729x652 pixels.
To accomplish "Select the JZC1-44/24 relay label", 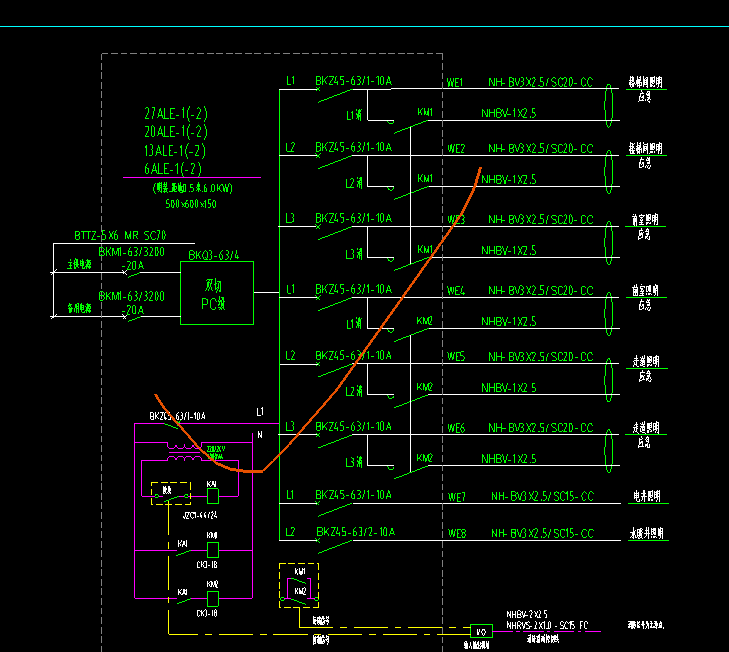I will [200, 515].
